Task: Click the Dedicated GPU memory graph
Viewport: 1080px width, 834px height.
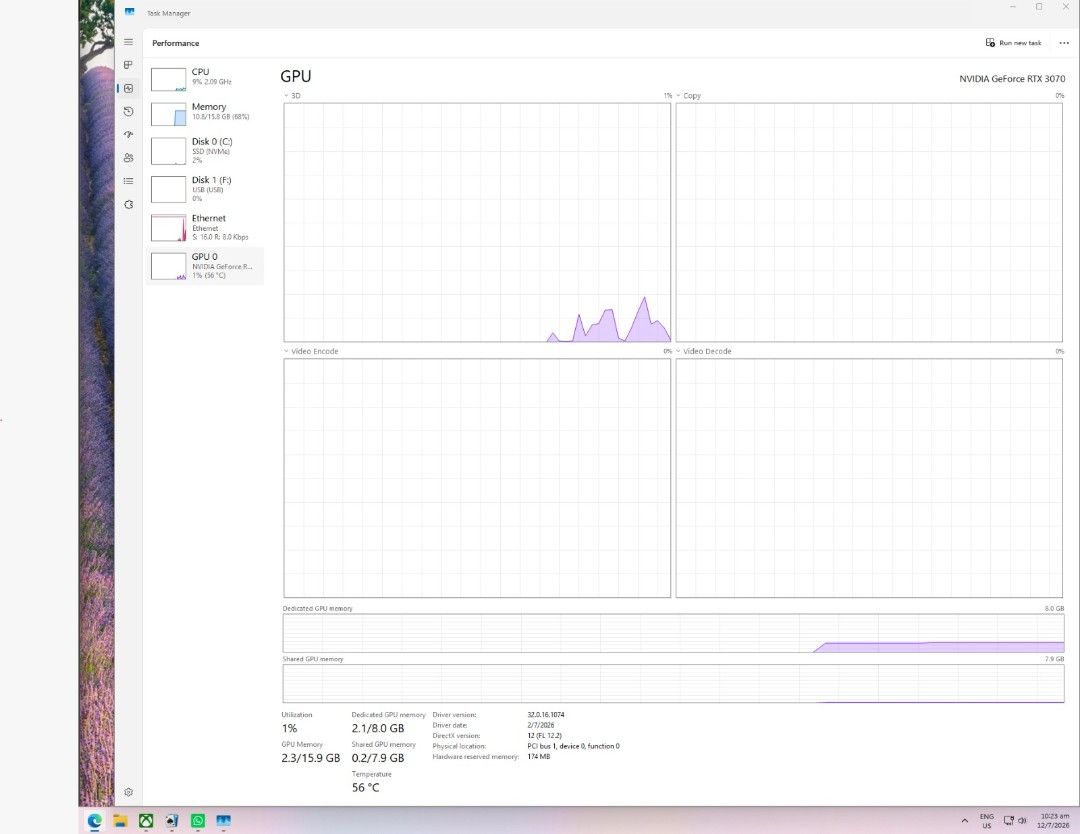Action: point(674,634)
